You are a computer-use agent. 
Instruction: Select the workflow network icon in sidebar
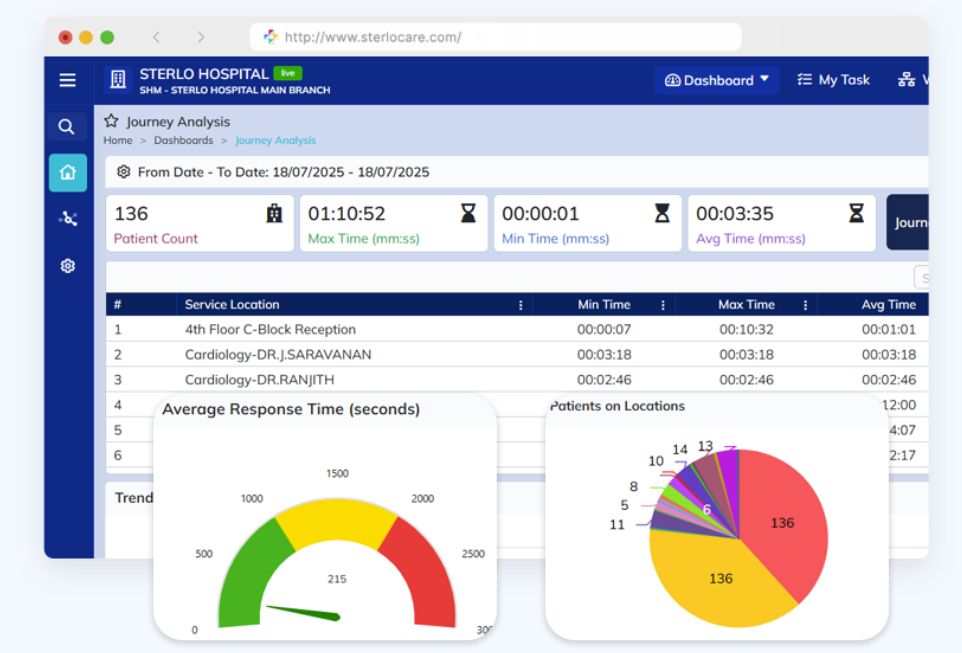(67, 218)
